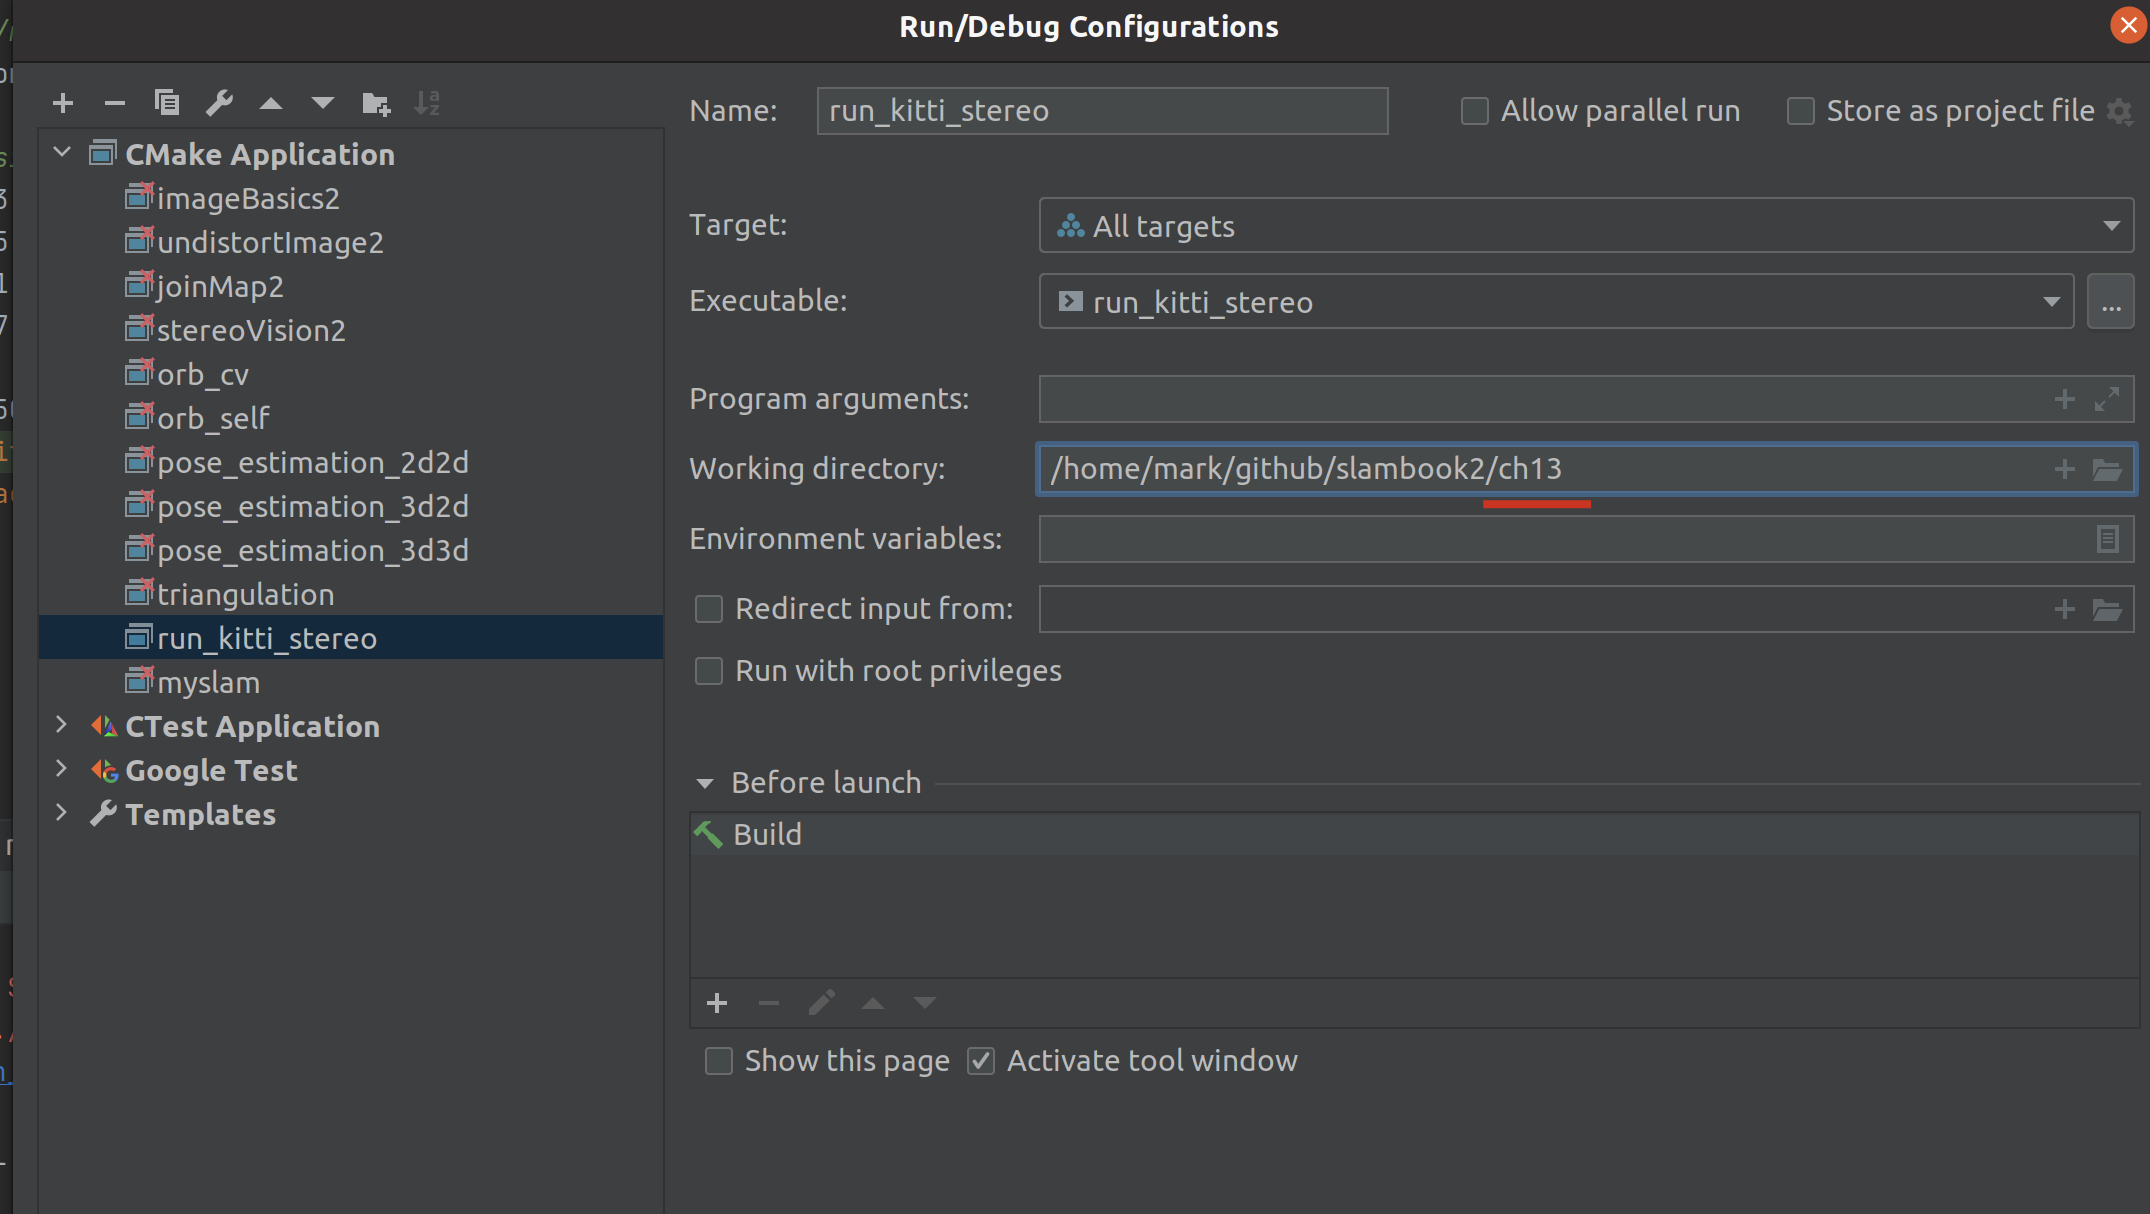
Task: Select stereoVision2 configuration
Action: (x=251, y=331)
